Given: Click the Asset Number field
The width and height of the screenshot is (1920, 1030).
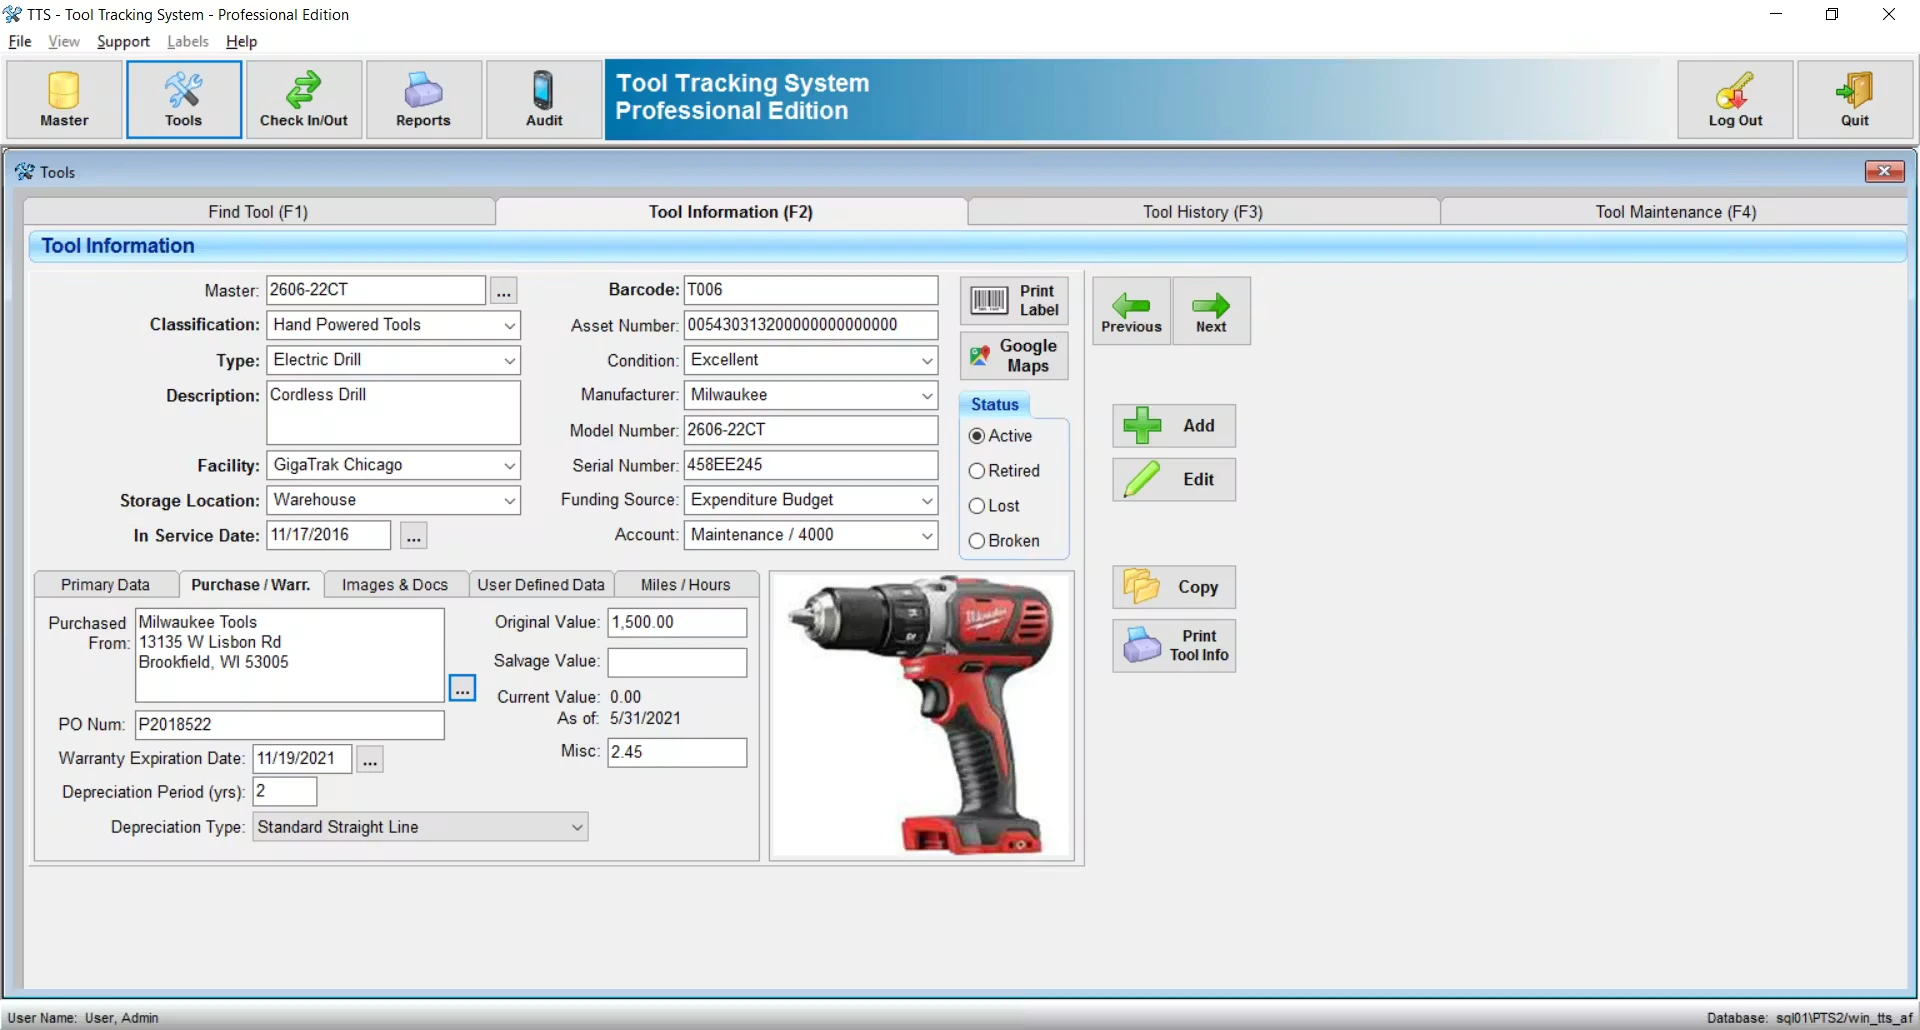Looking at the screenshot, I should [811, 325].
